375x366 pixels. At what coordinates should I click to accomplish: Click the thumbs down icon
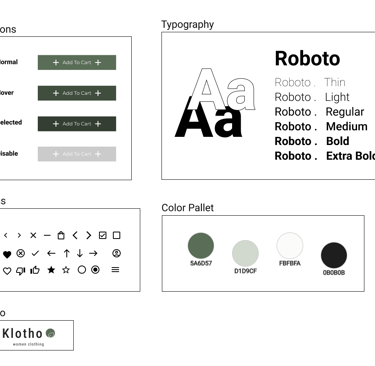click(21, 271)
